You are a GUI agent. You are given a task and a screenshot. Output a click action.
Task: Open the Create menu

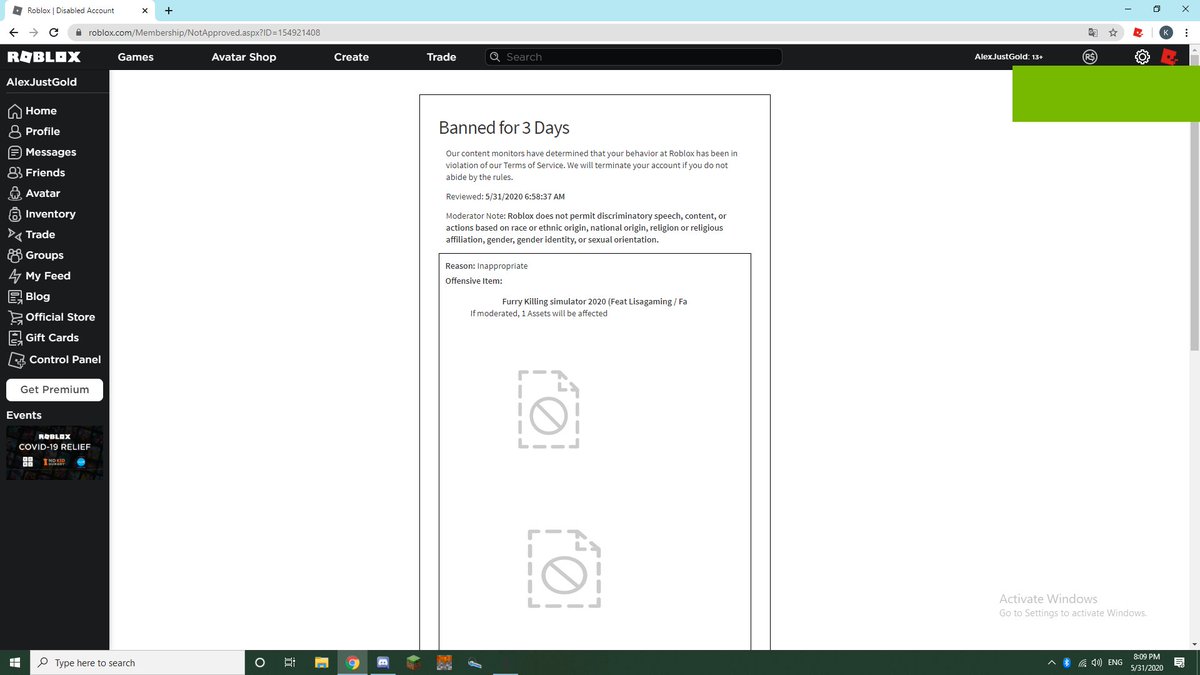coord(351,57)
